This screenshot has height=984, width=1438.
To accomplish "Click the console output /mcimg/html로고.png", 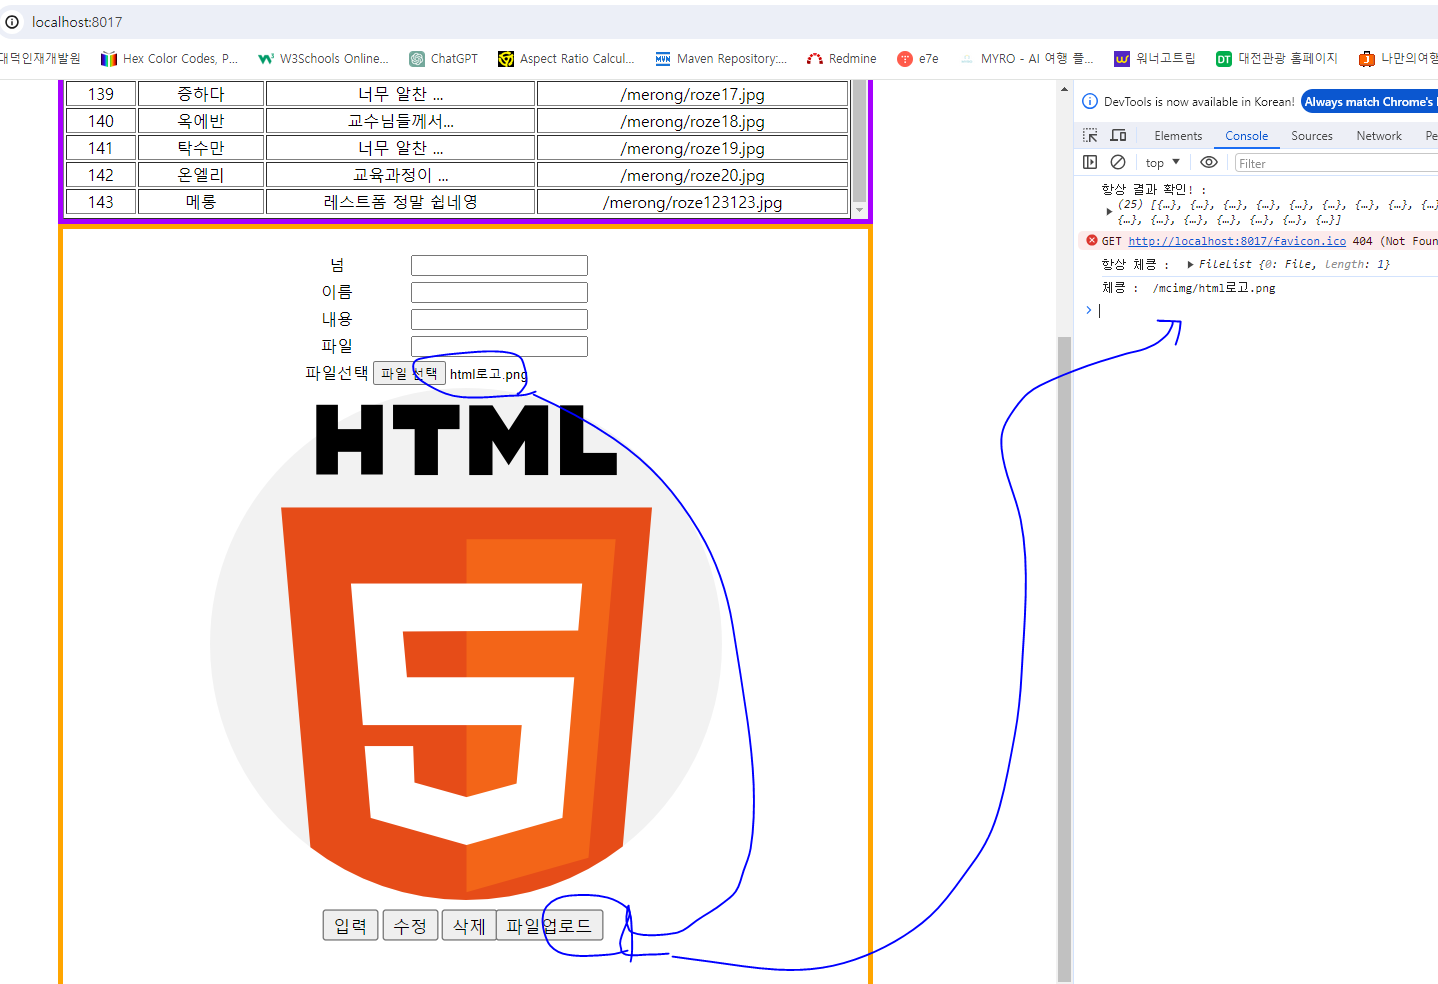I will pyautogui.click(x=1214, y=288).
